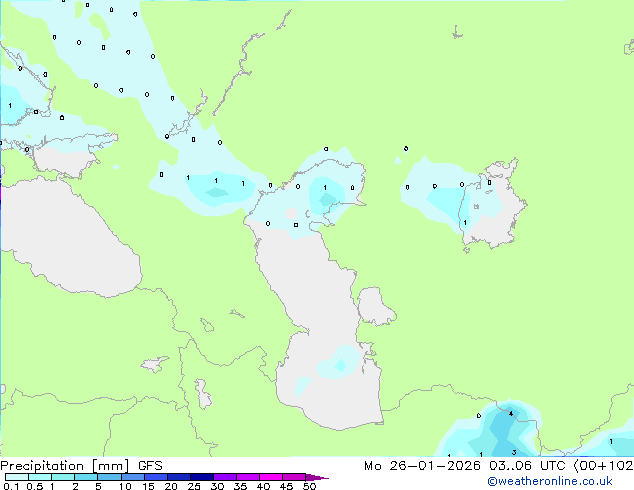The width and height of the screenshot is (634, 490).
Task: Click the precipitation value '4' on the map
Action: pos(511,414)
